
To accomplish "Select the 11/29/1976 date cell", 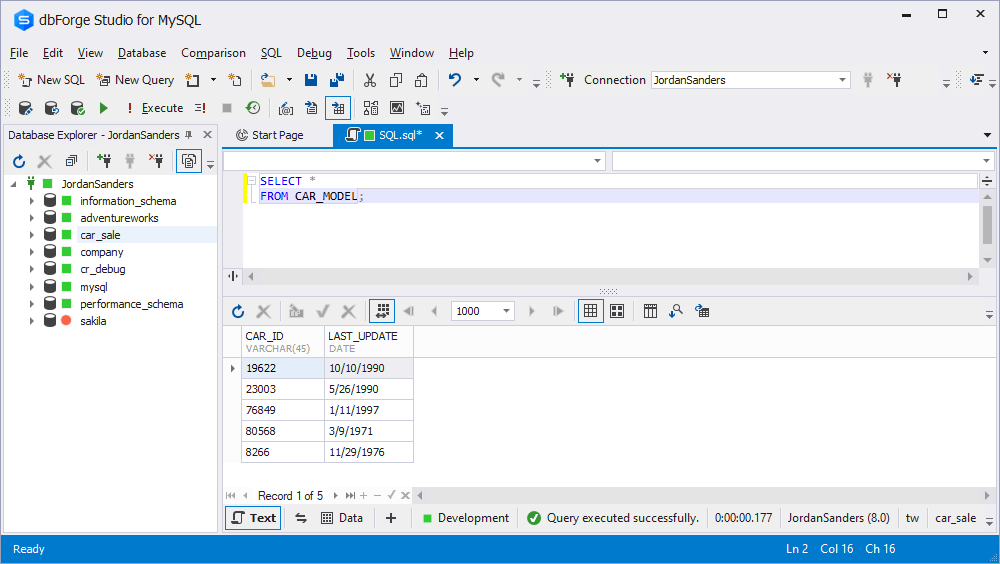I will [369, 452].
